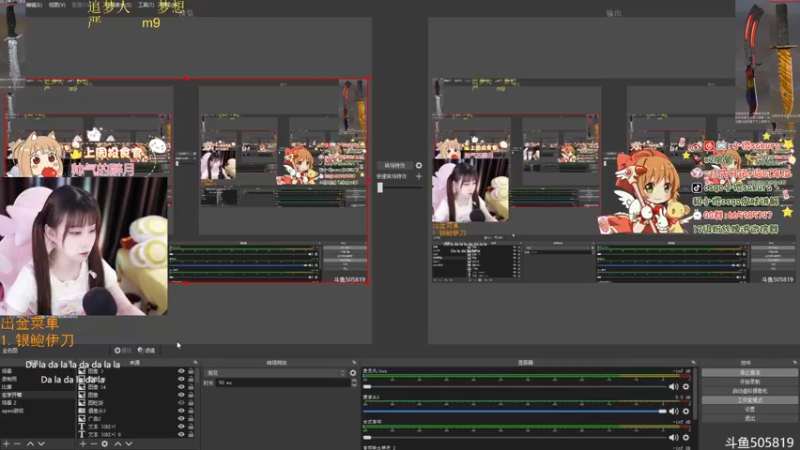Move selected source up in list
The height and width of the screenshot is (450, 800).
[x=118, y=444]
